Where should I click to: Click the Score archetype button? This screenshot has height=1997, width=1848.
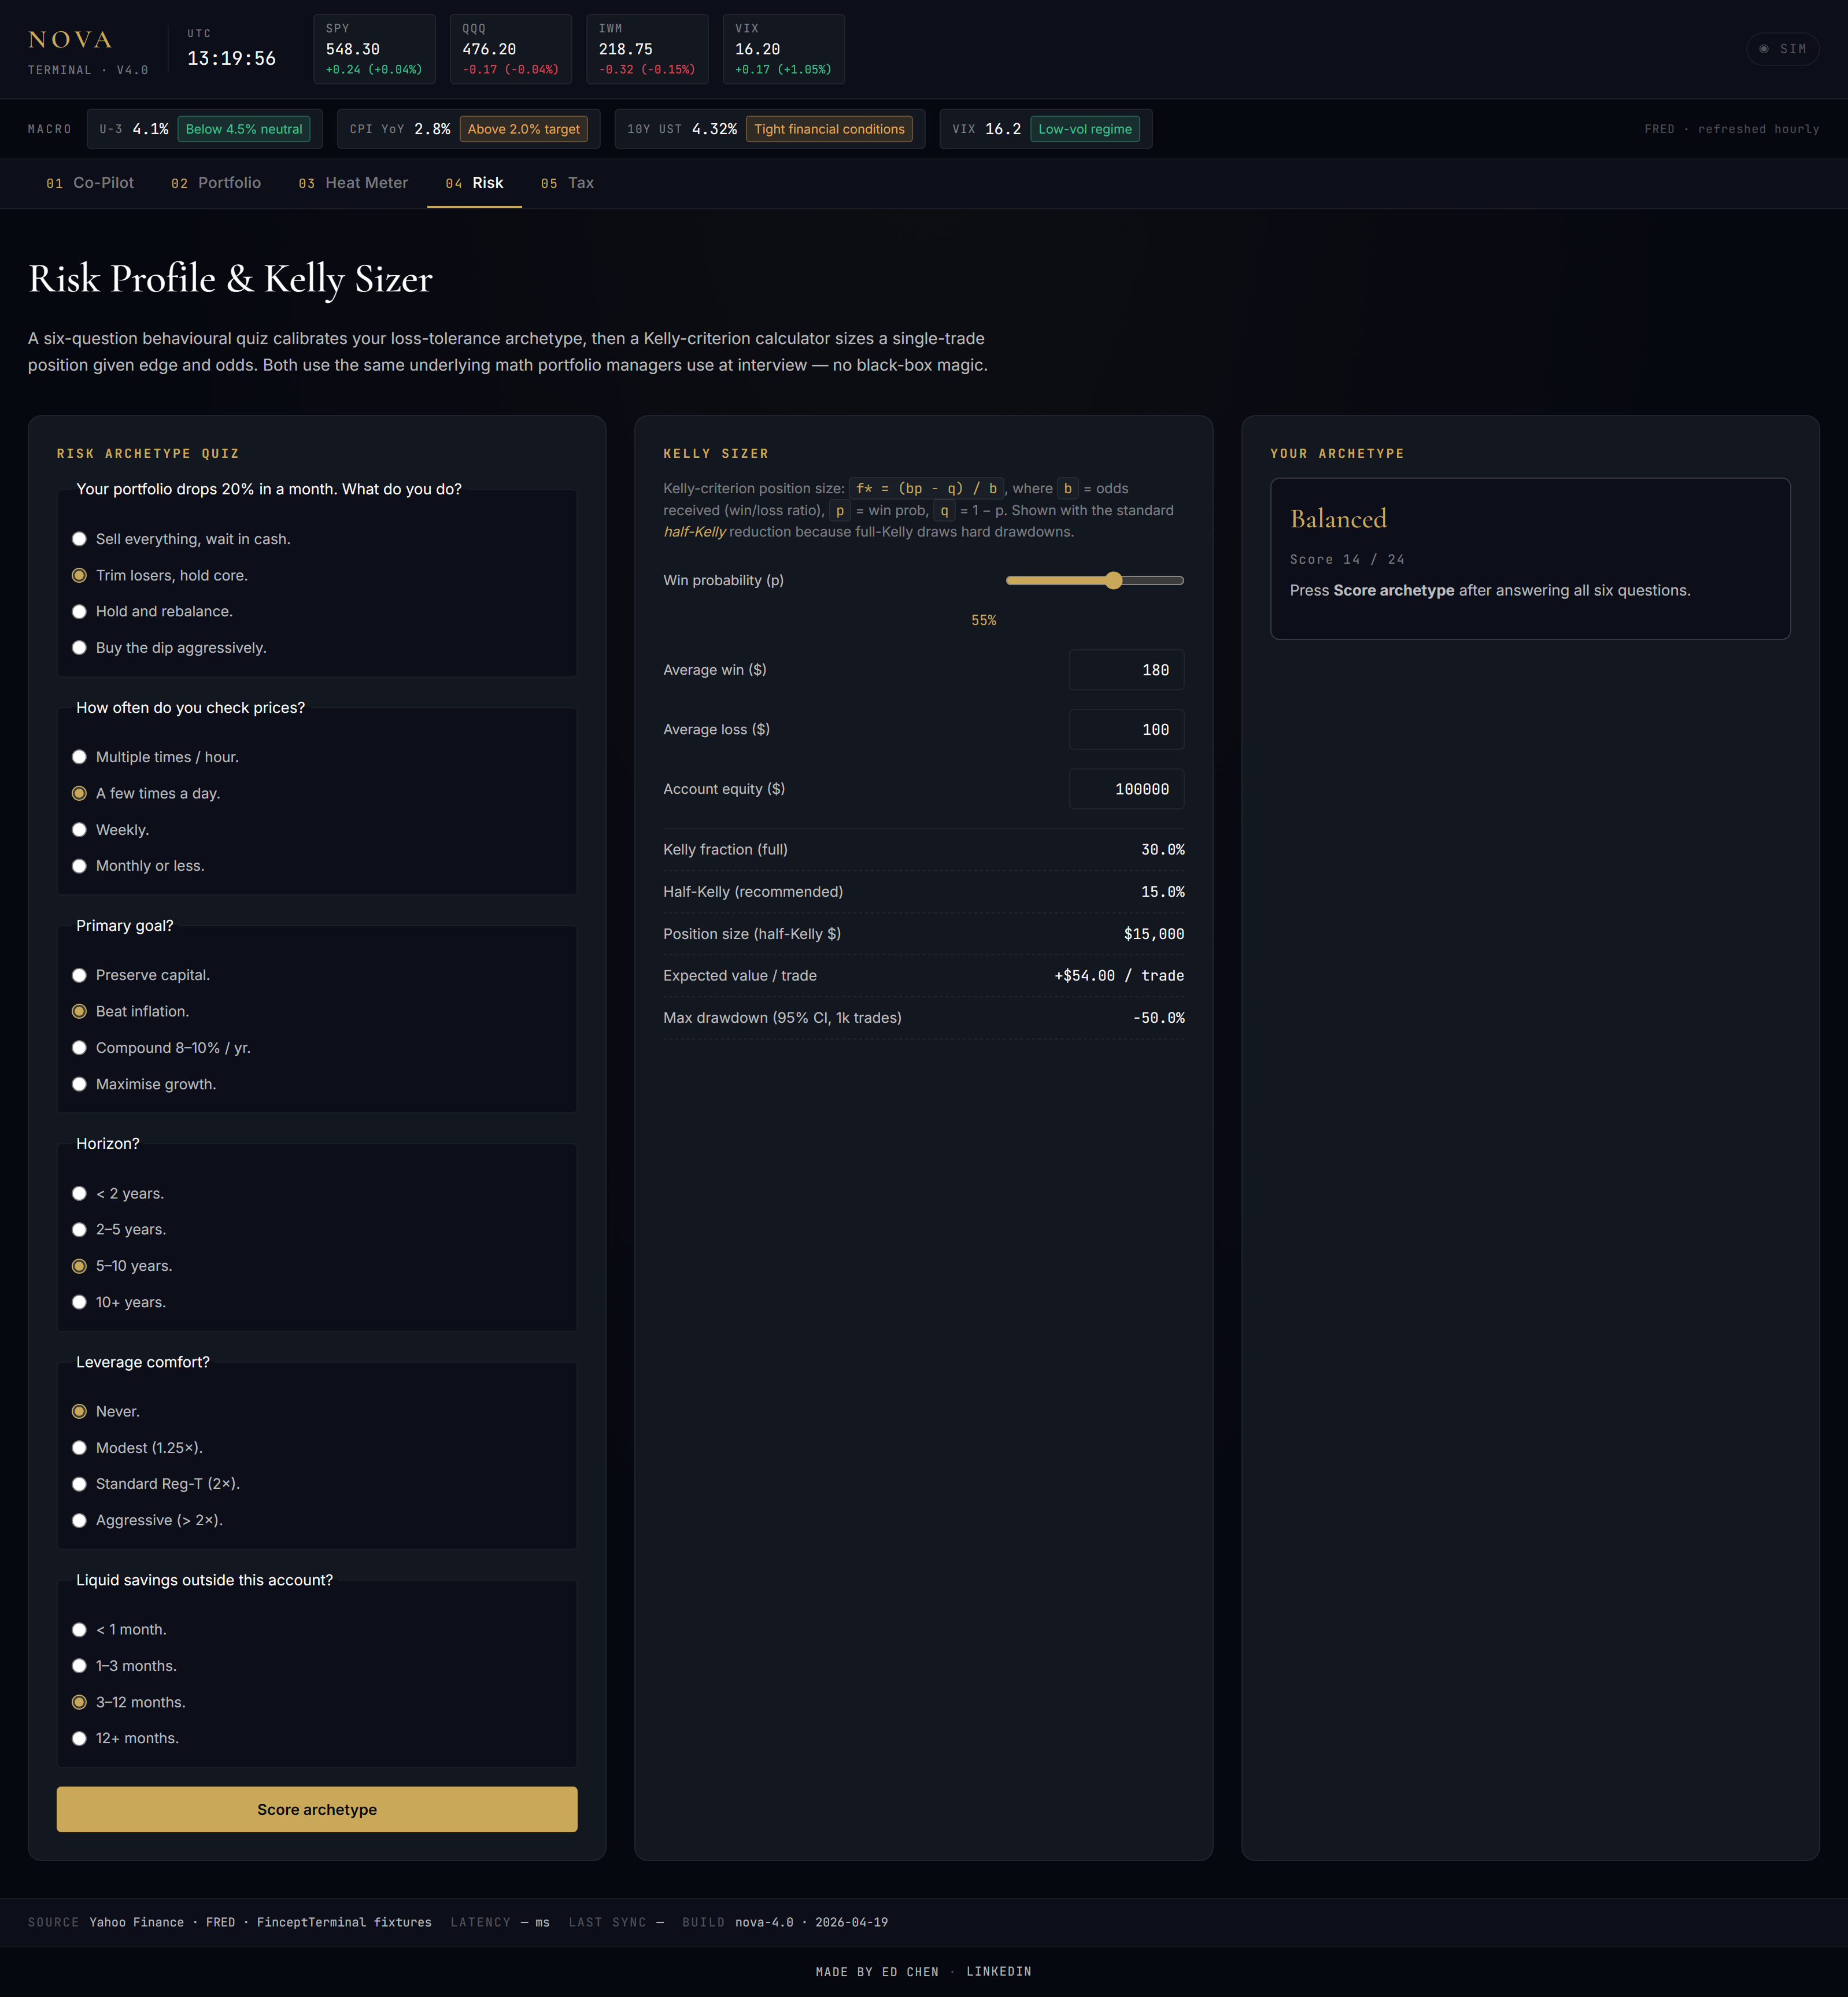pyautogui.click(x=317, y=1809)
